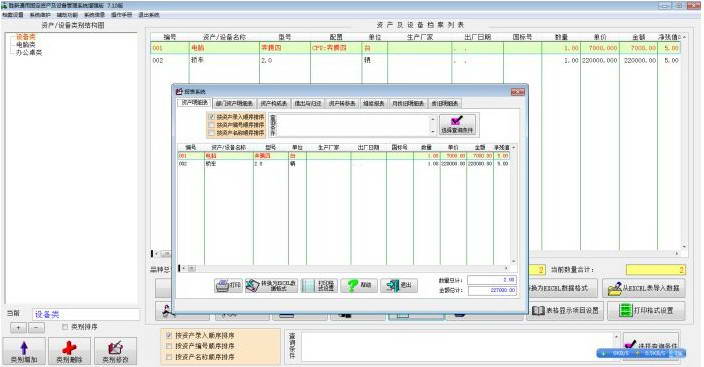Switch to the 月折旧明细表 tab

tap(408, 103)
